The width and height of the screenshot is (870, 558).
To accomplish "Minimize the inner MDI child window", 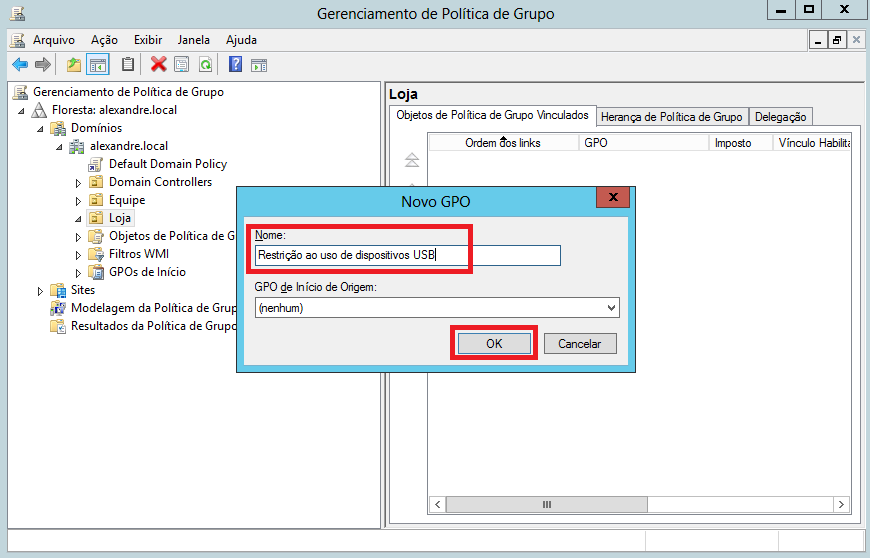I will (x=818, y=40).
